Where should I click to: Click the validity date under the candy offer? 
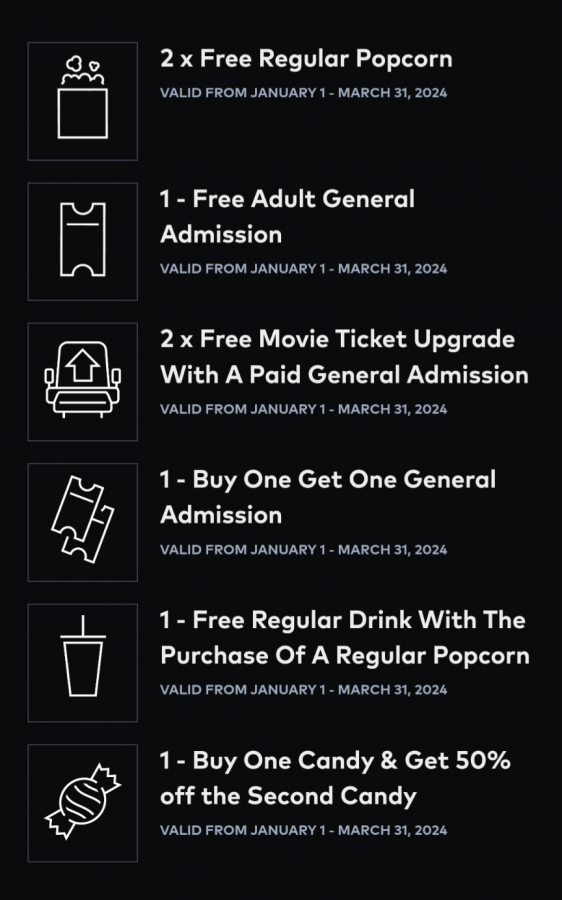click(303, 831)
